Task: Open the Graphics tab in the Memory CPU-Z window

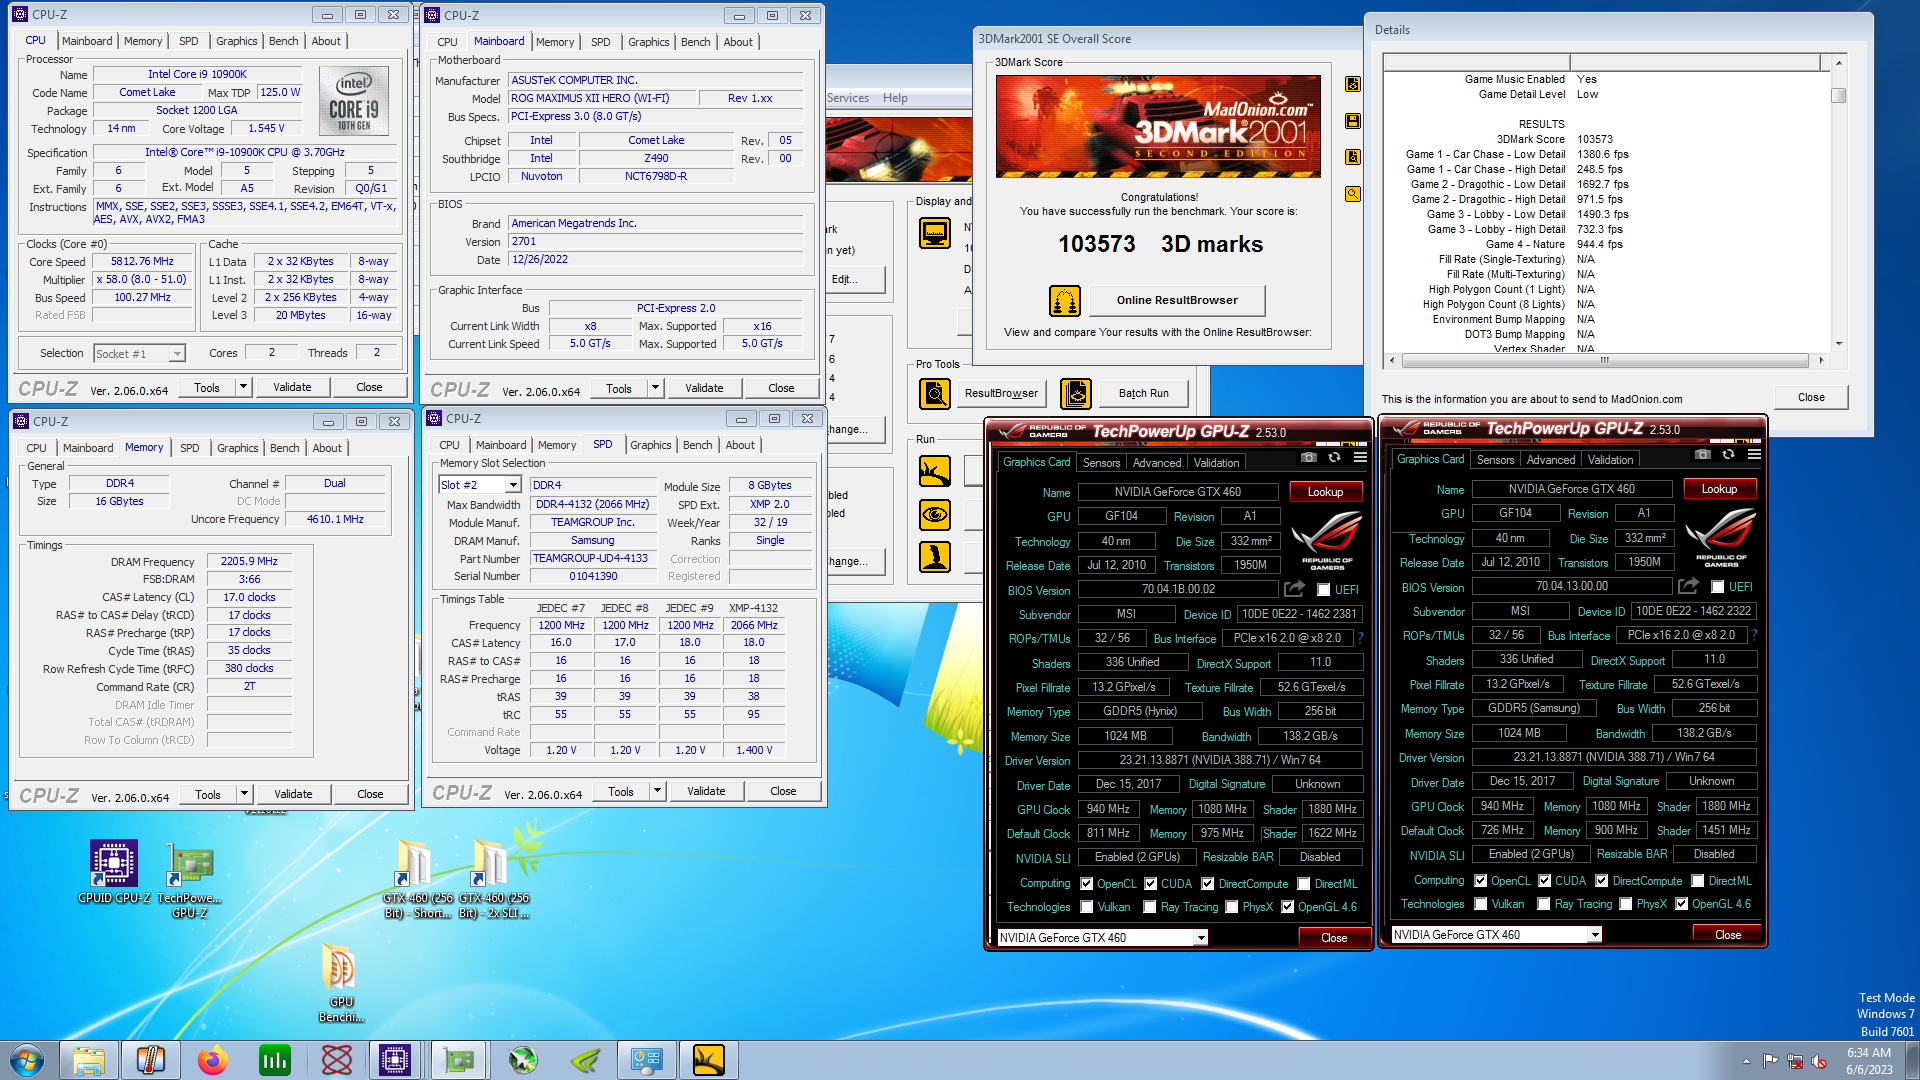Action: [238, 448]
